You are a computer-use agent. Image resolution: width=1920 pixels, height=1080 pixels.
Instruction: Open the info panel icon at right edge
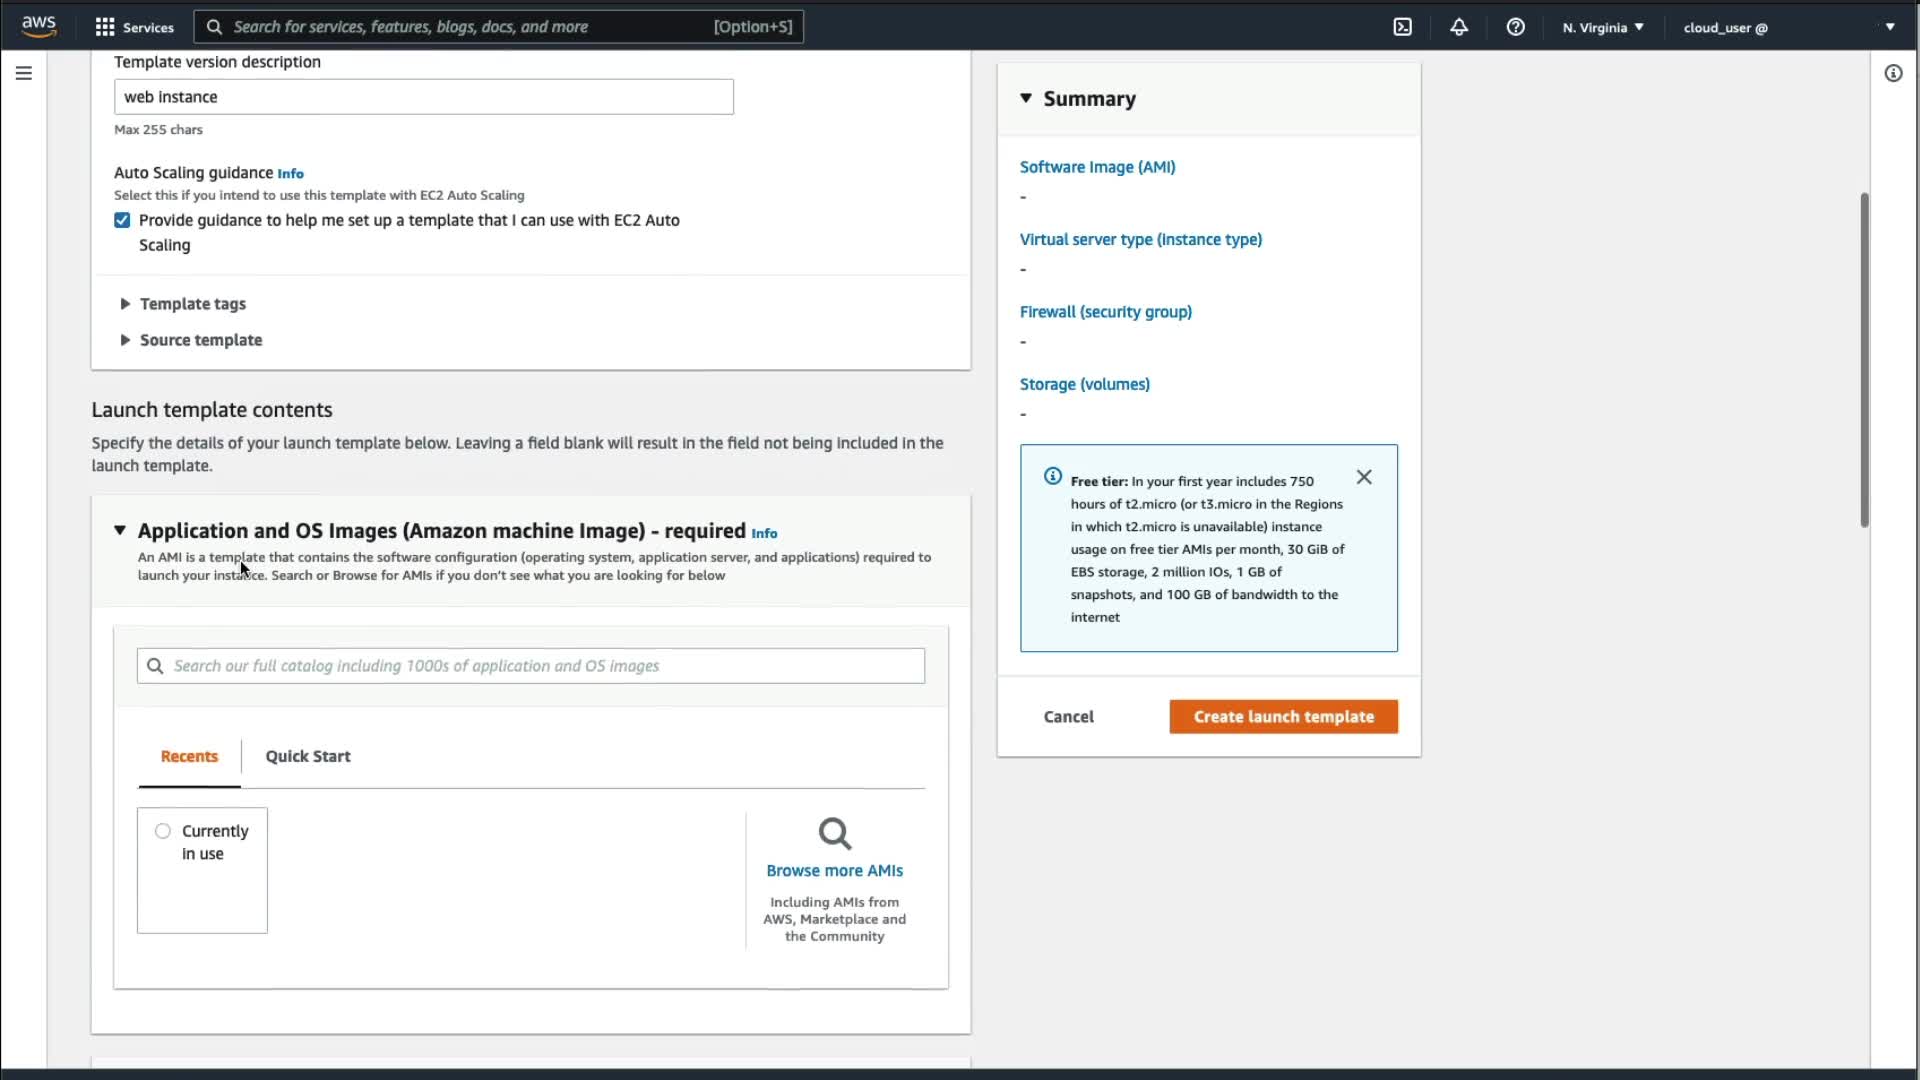pos(1893,73)
